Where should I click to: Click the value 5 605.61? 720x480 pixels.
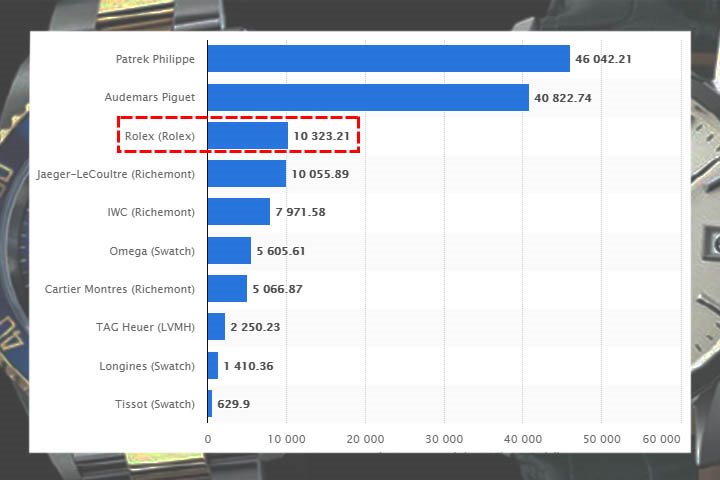click(x=281, y=251)
